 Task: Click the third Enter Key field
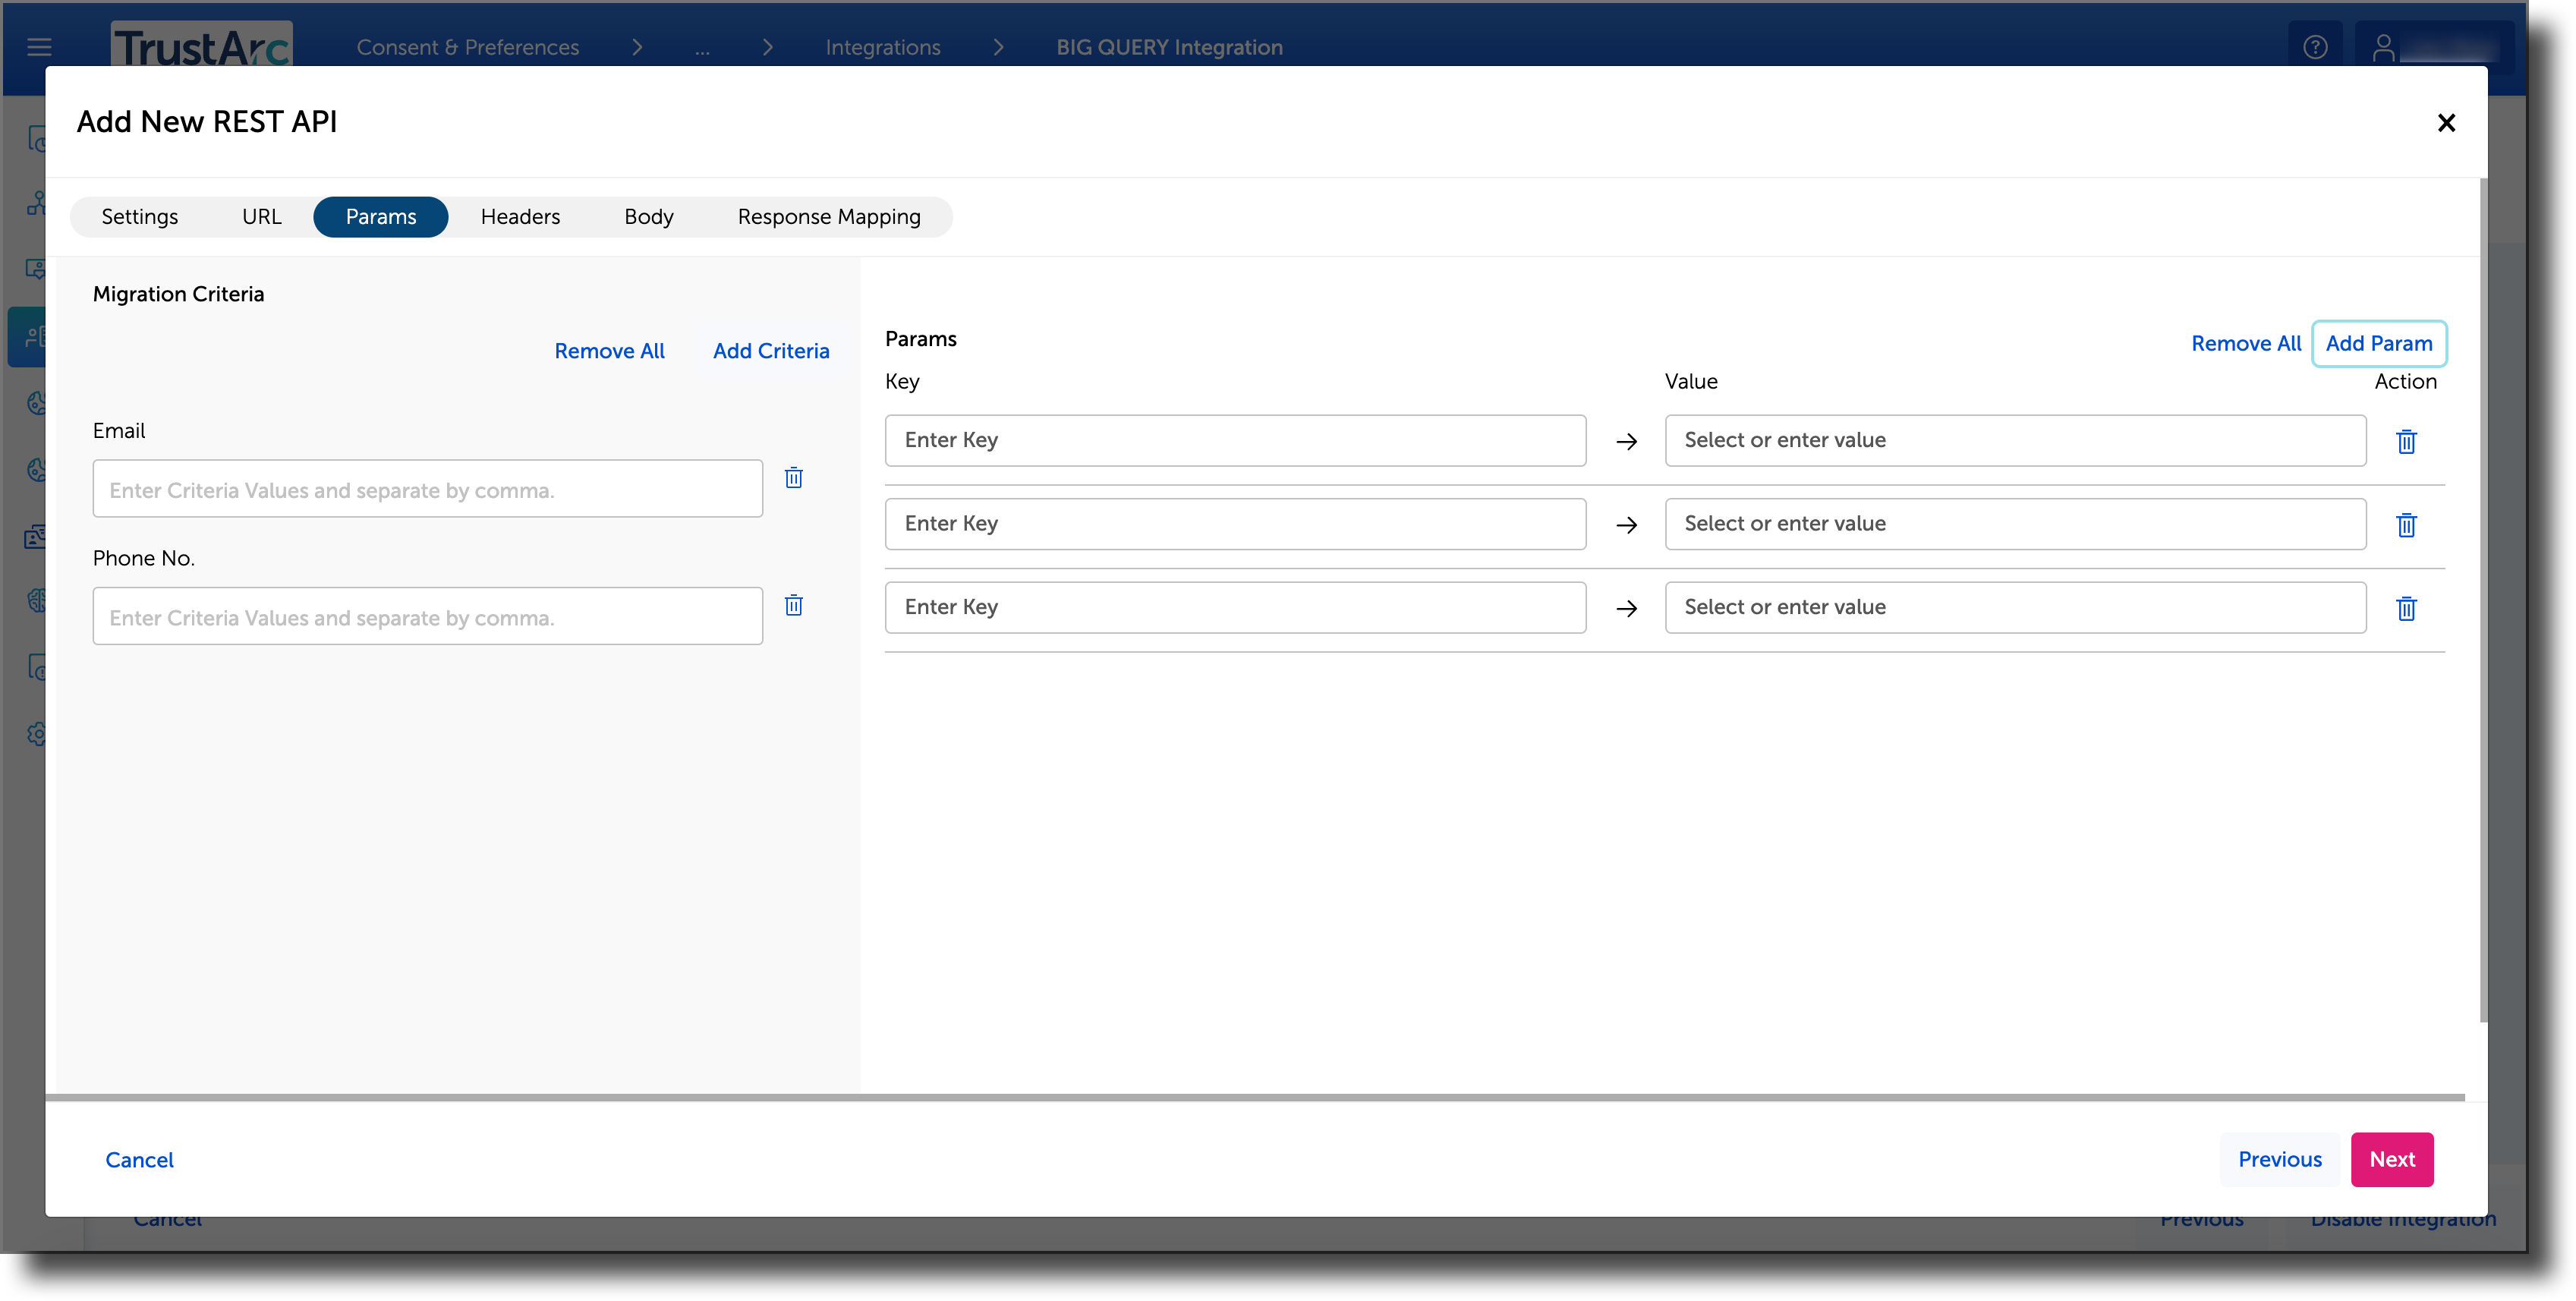point(1235,607)
